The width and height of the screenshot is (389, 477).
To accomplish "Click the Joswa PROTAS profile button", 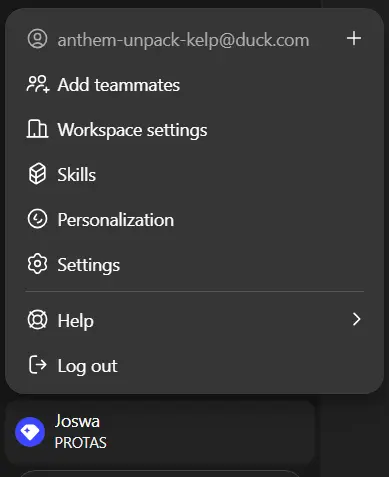I will point(160,432).
